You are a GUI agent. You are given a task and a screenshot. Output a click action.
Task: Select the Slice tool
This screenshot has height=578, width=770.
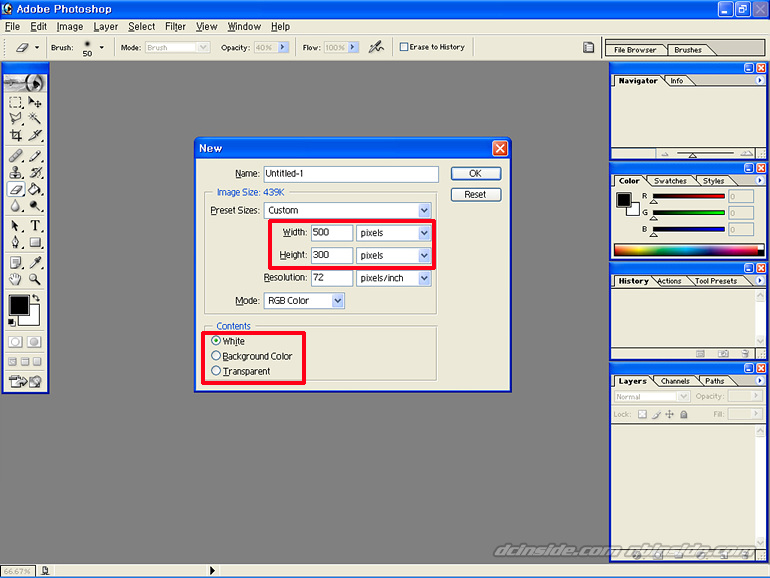tap(34, 135)
